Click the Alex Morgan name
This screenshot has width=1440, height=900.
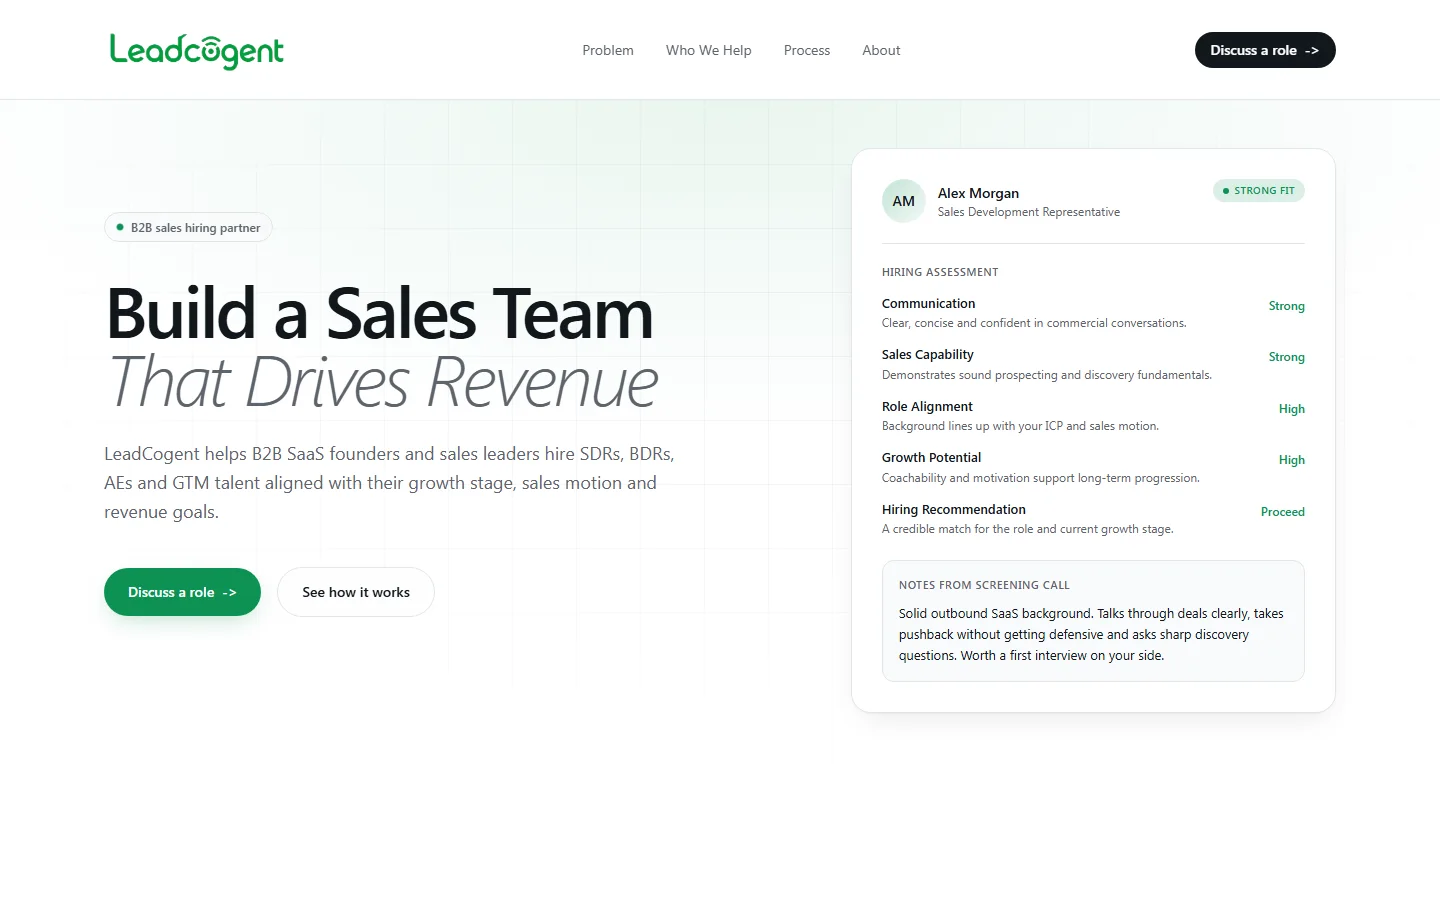pyautogui.click(x=978, y=193)
